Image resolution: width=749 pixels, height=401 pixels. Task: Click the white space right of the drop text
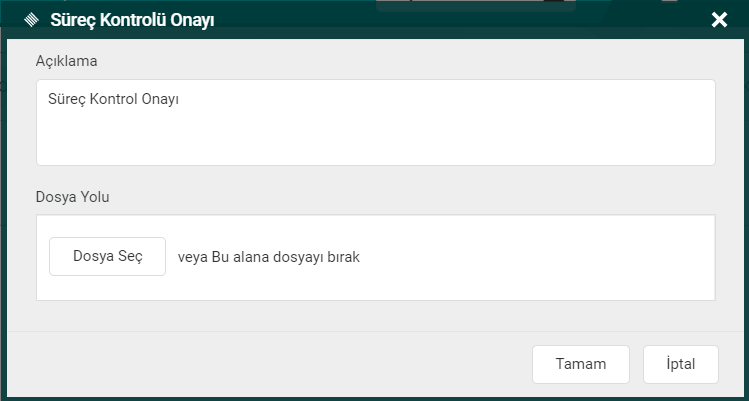pyautogui.click(x=535, y=258)
